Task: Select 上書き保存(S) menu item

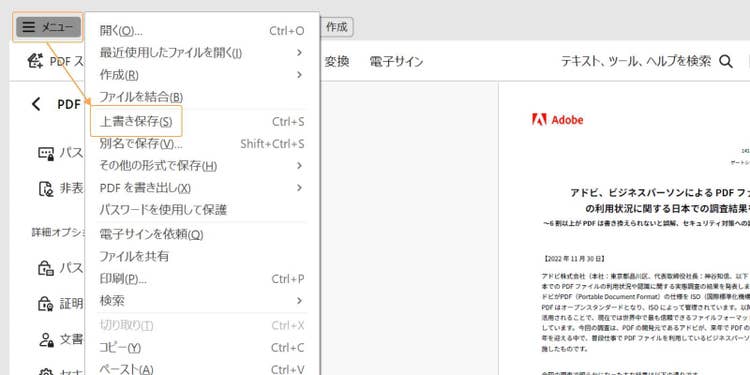Action: click(x=201, y=121)
